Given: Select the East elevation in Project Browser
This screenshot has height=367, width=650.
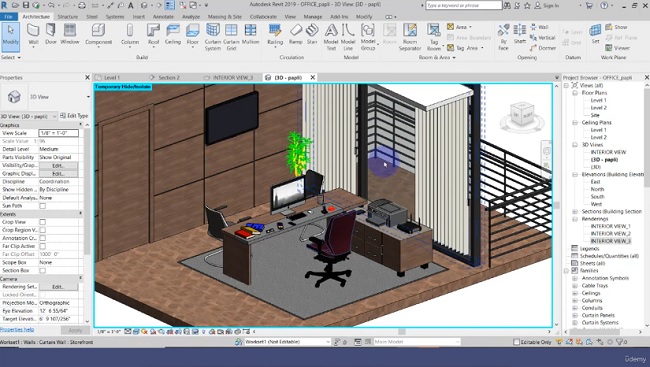Looking at the screenshot, I should pyautogui.click(x=595, y=182).
